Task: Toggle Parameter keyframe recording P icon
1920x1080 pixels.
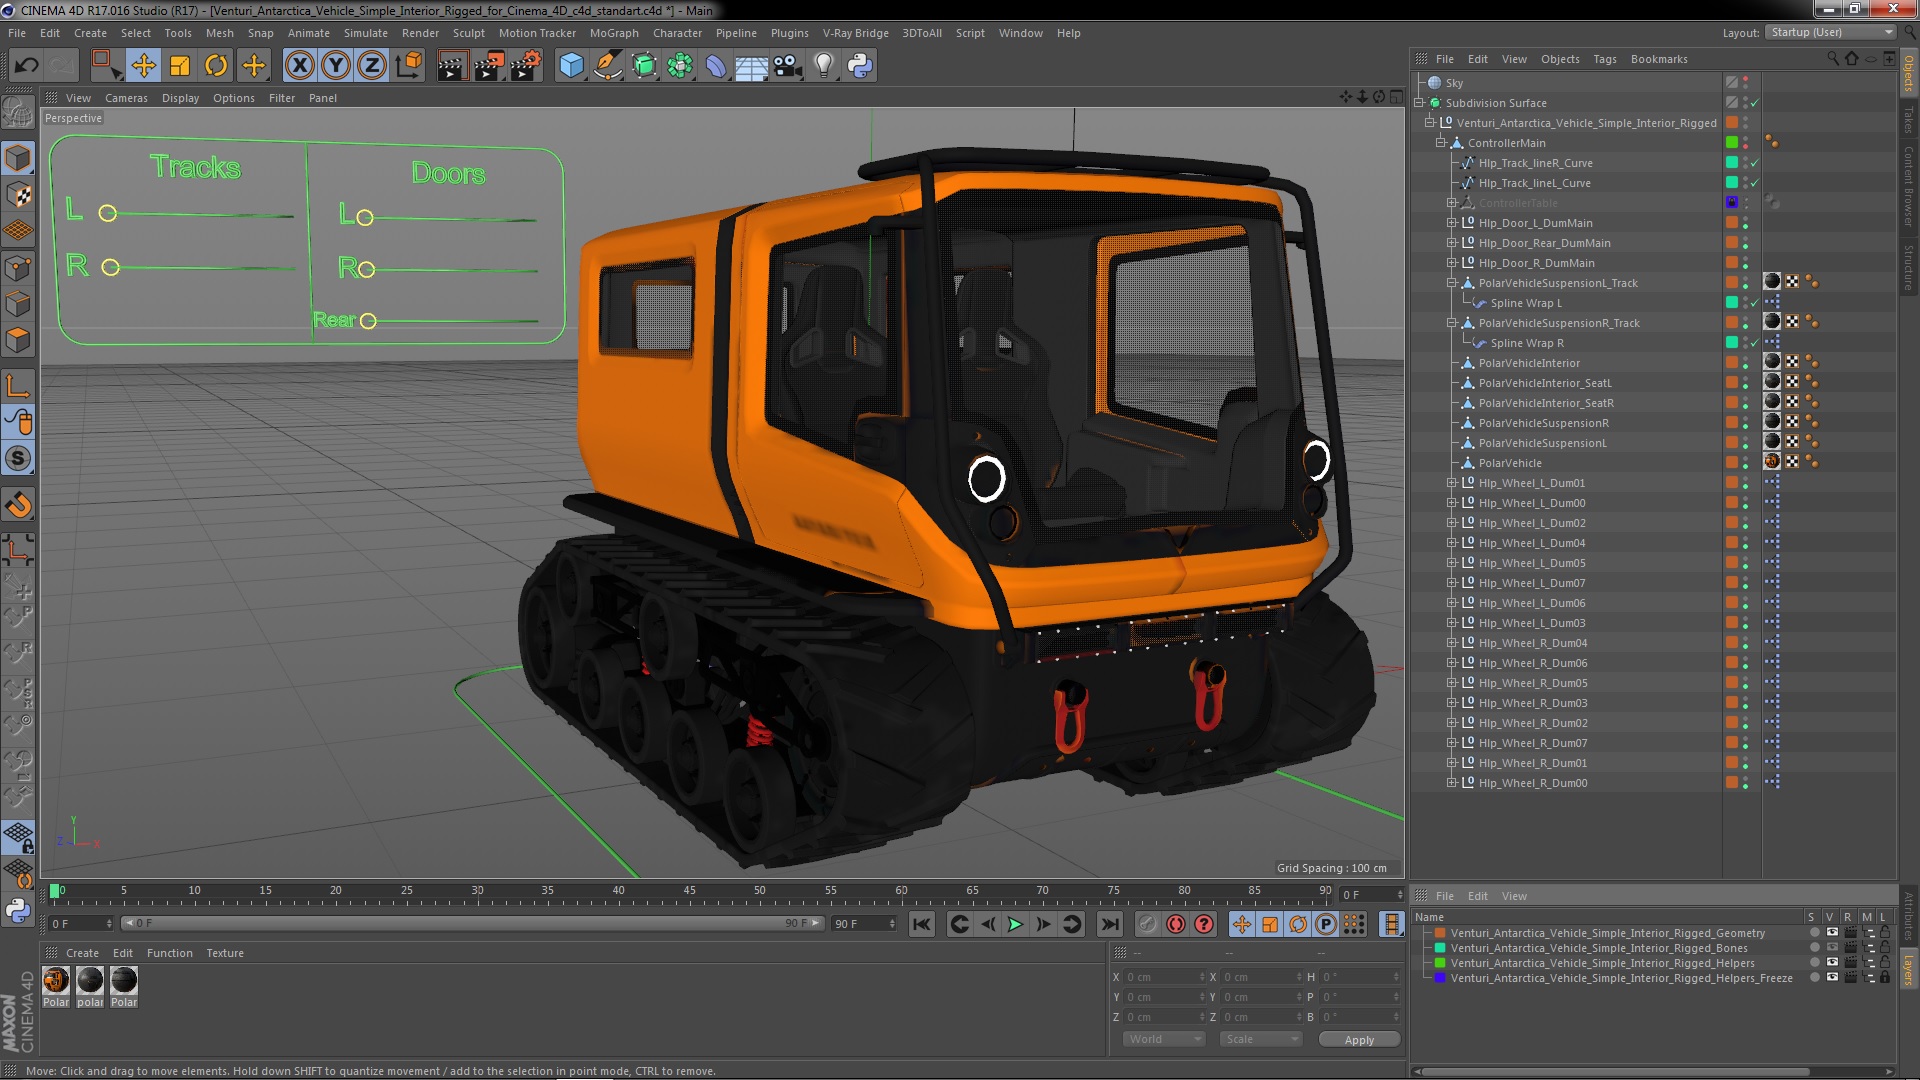Action: (x=1326, y=924)
